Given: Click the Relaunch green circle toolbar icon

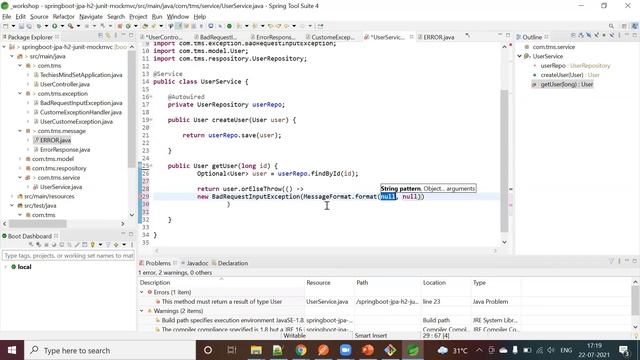Looking at the screenshot, I should [x=229, y=26].
